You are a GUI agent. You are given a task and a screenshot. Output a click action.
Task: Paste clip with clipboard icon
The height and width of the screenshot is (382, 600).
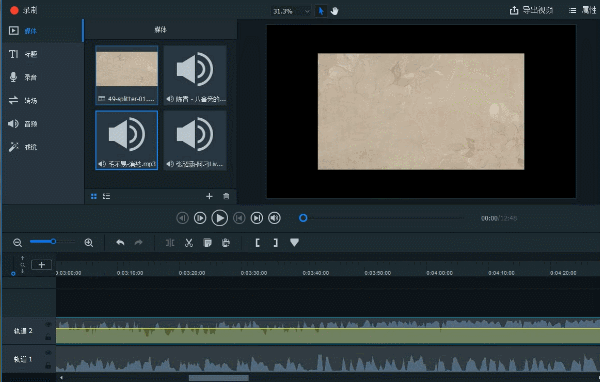click(x=226, y=243)
